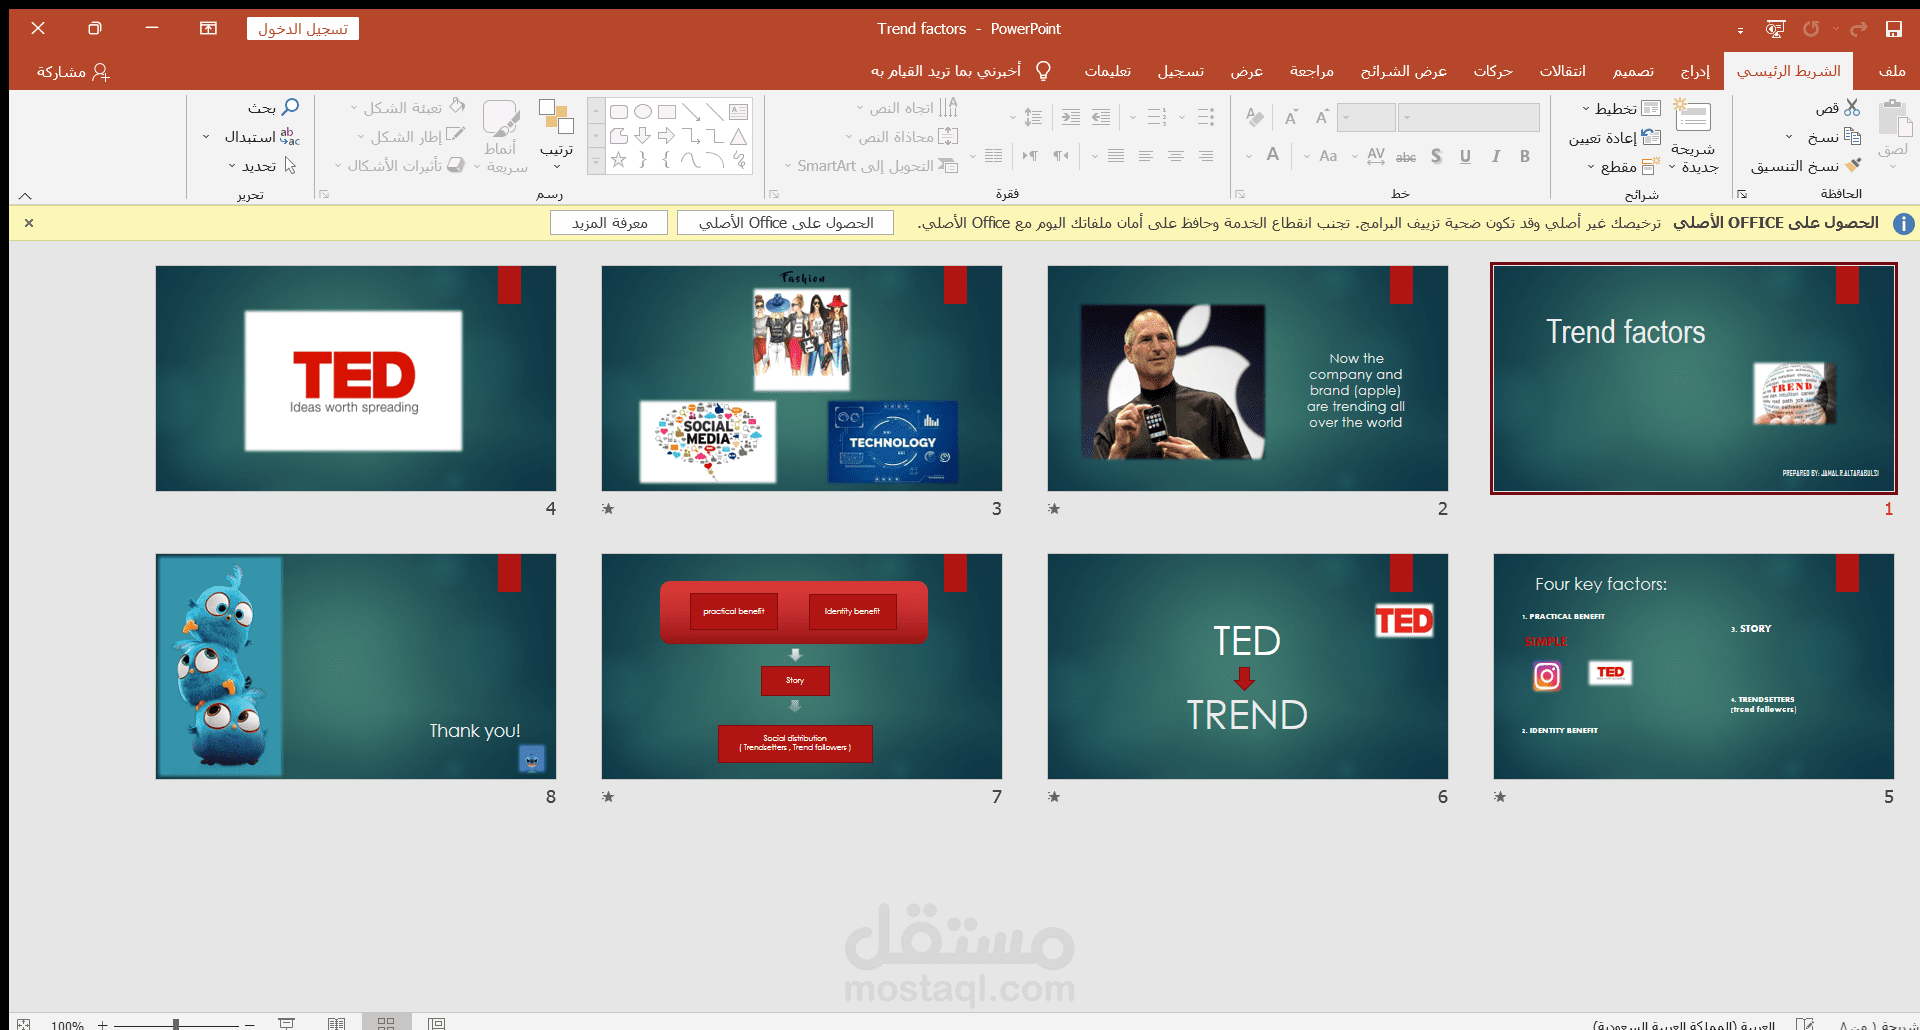Open the Layout (تخطيط) dropdown
Viewport: 1920px width, 1030px height.
[1620, 108]
